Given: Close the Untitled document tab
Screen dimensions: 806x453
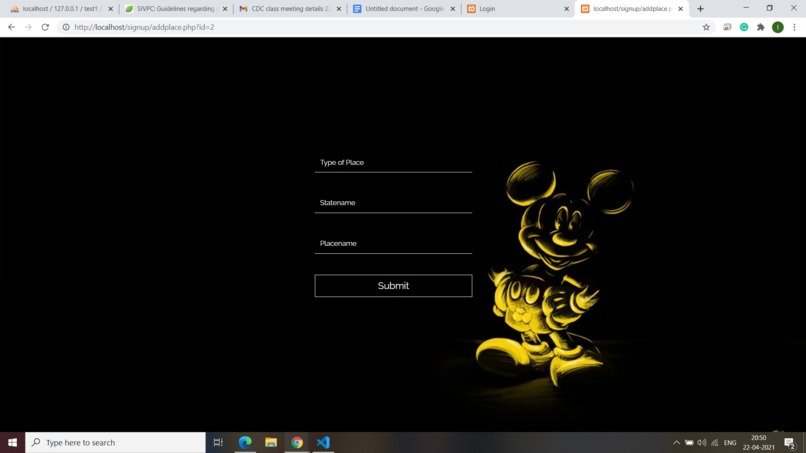Looking at the screenshot, I should 452,9.
